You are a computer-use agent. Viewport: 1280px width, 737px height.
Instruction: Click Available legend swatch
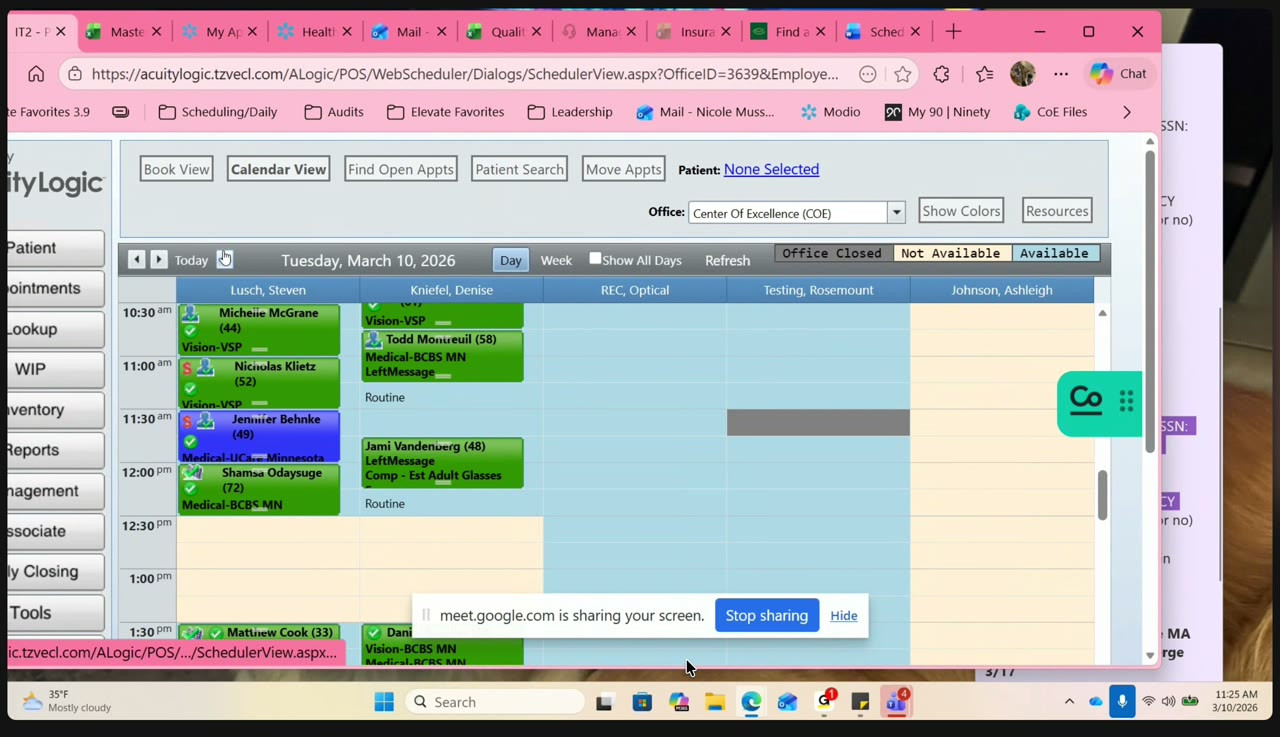[1055, 253]
